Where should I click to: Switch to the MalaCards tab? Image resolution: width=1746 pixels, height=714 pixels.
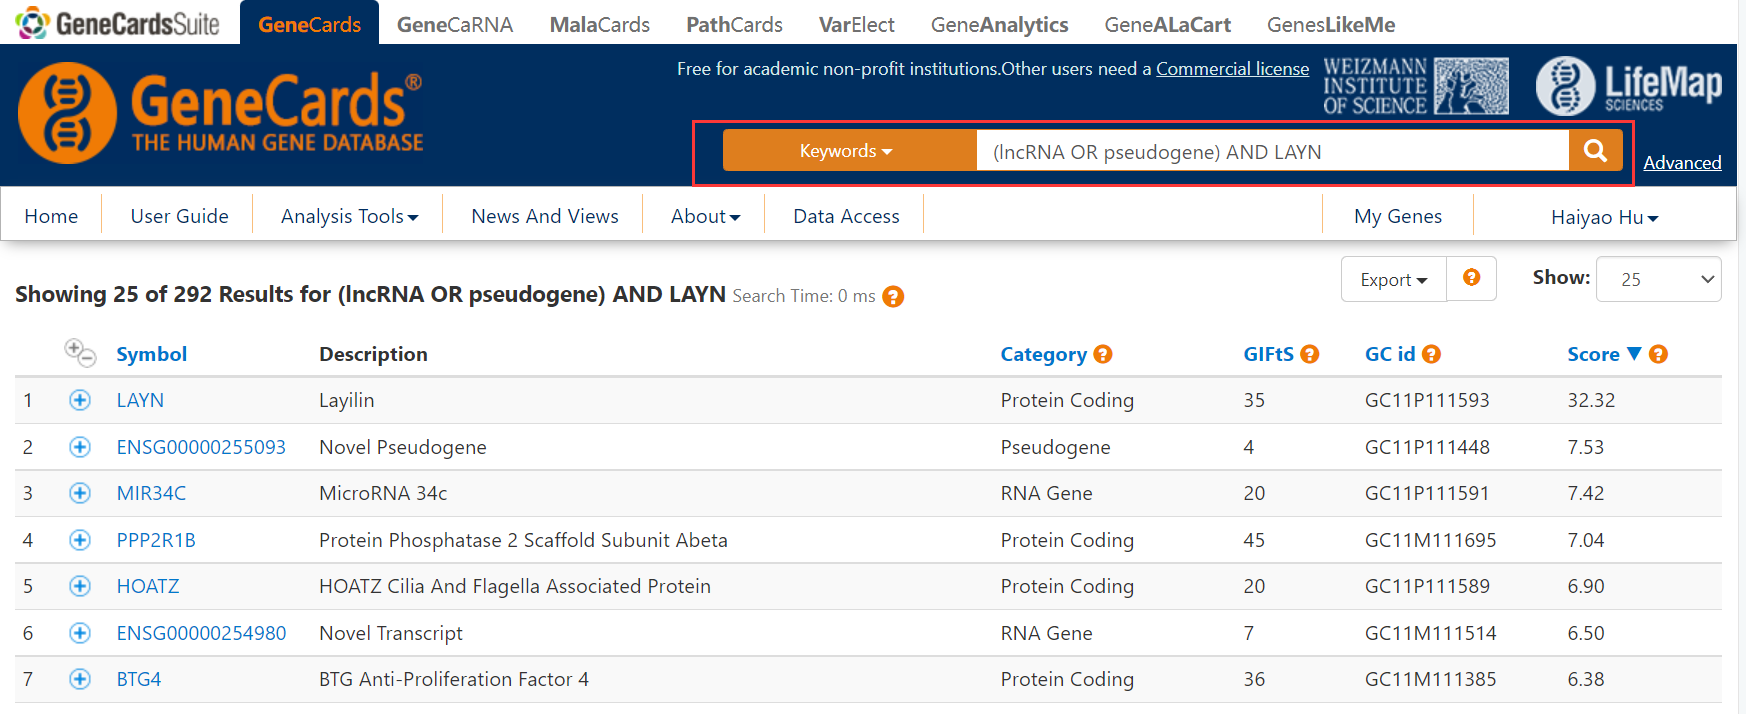pyautogui.click(x=599, y=24)
